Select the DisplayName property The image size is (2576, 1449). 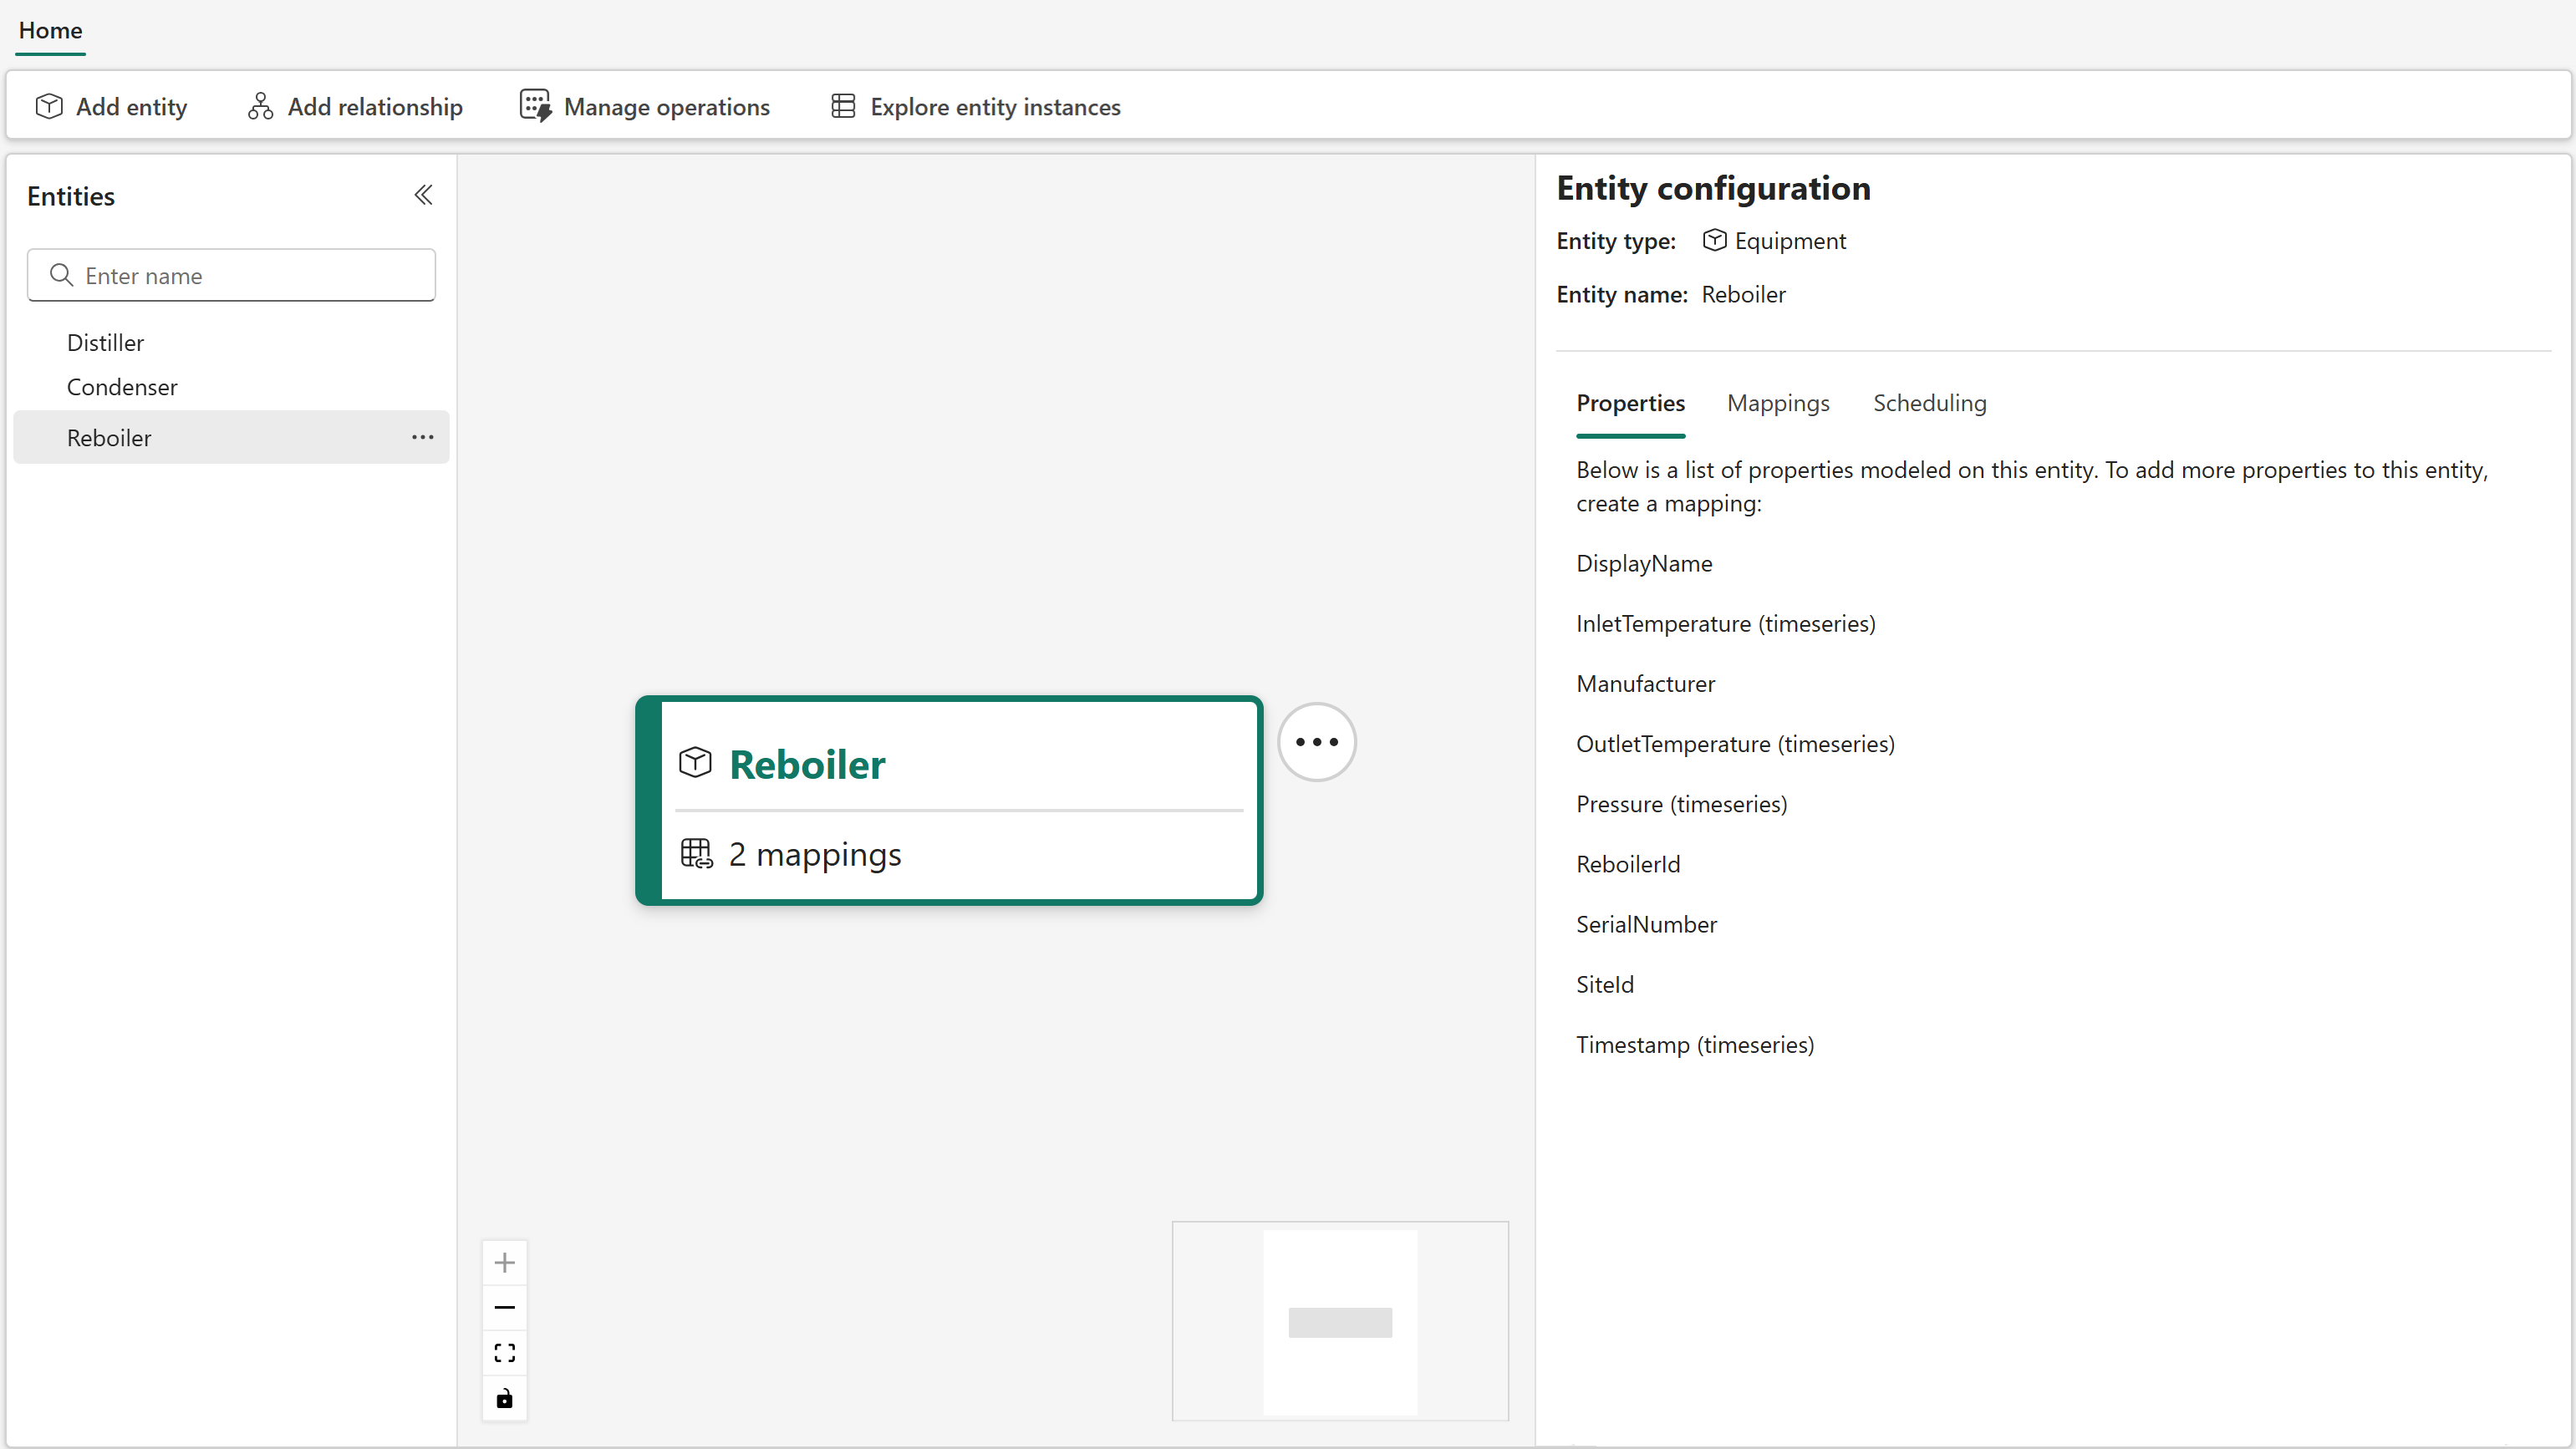1644,563
